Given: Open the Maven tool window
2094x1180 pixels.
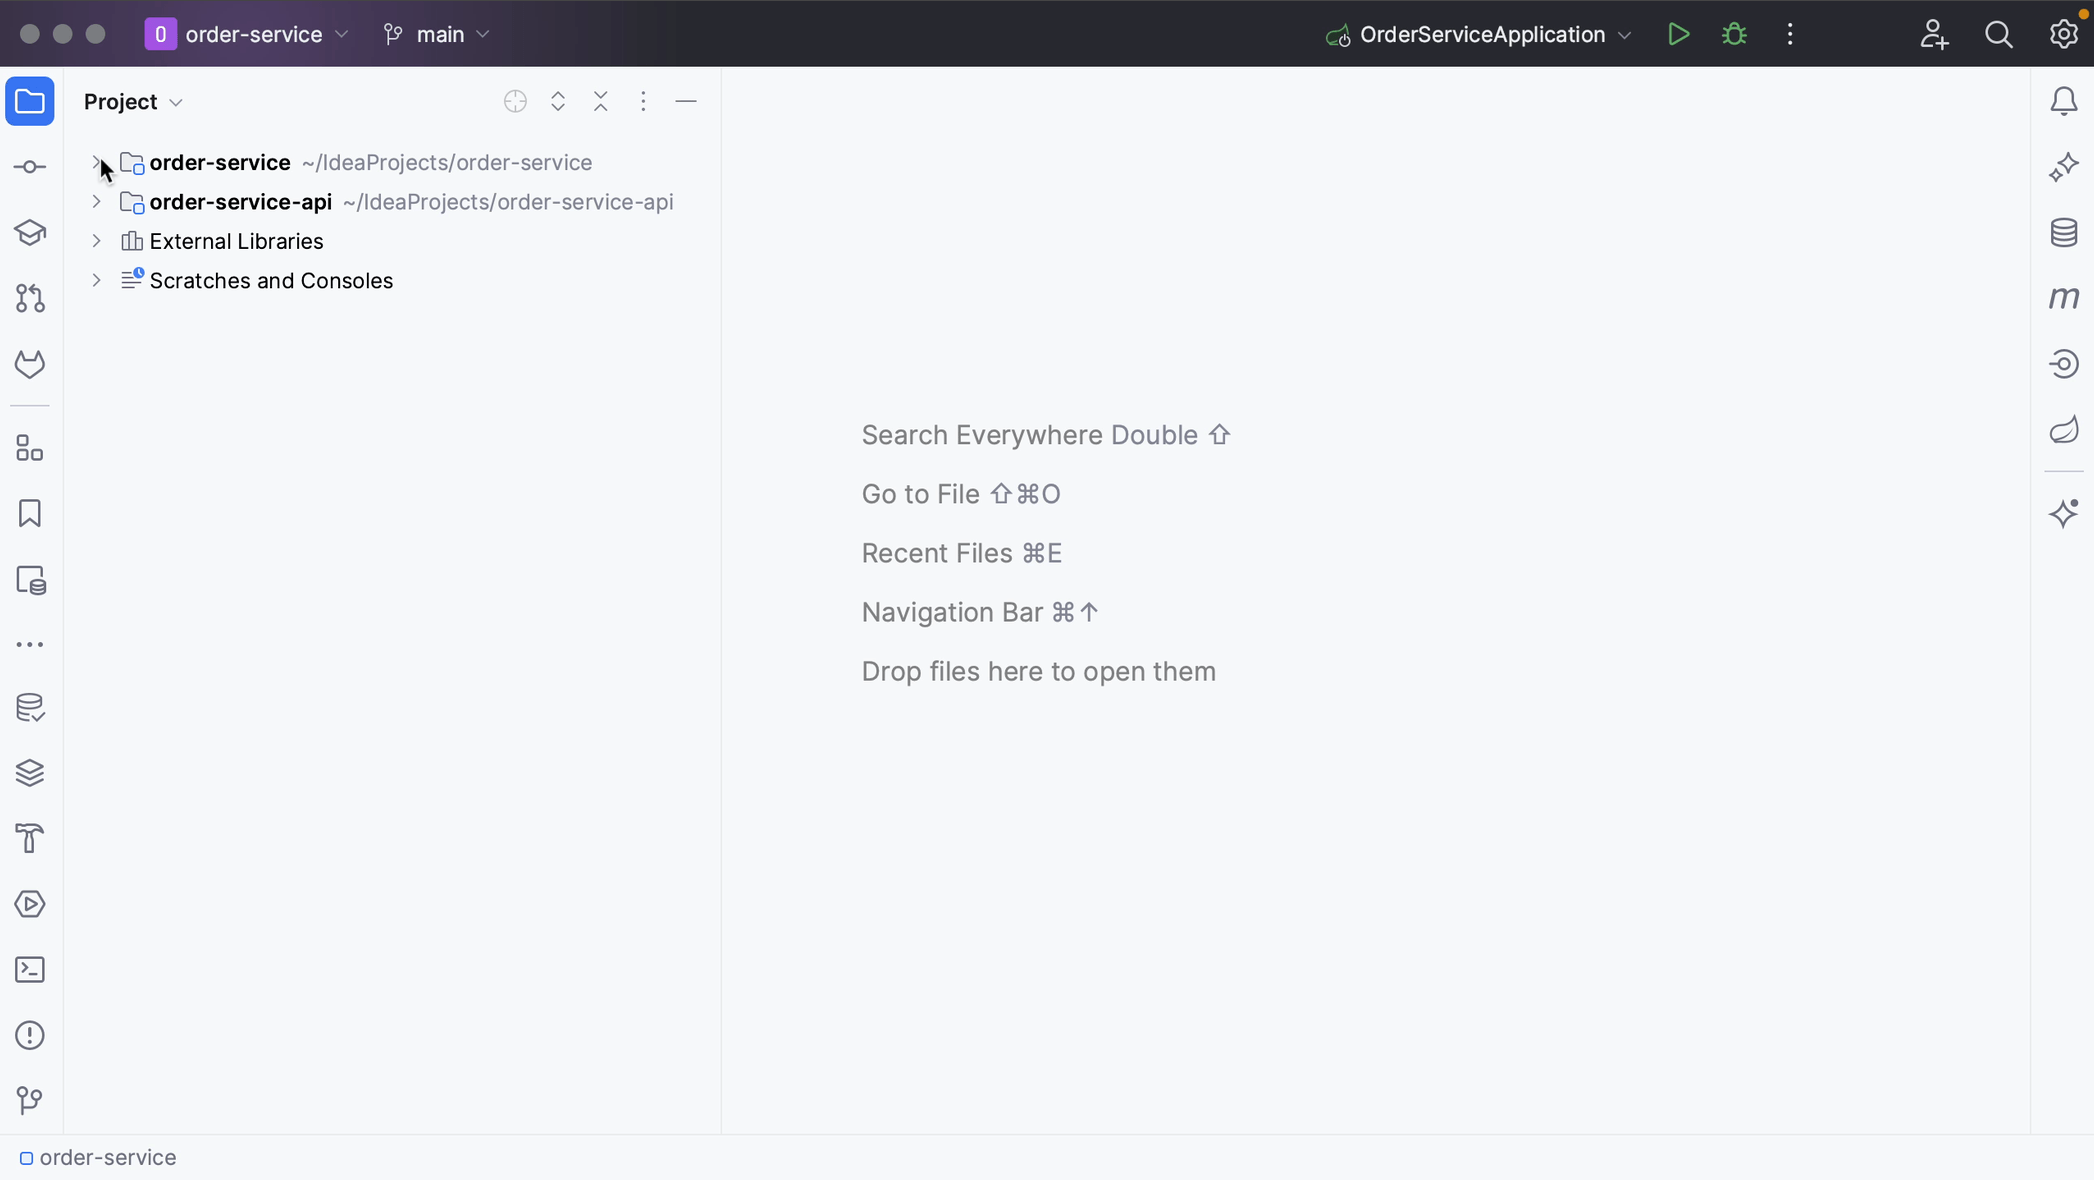Looking at the screenshot, I should pos(2064,298).
